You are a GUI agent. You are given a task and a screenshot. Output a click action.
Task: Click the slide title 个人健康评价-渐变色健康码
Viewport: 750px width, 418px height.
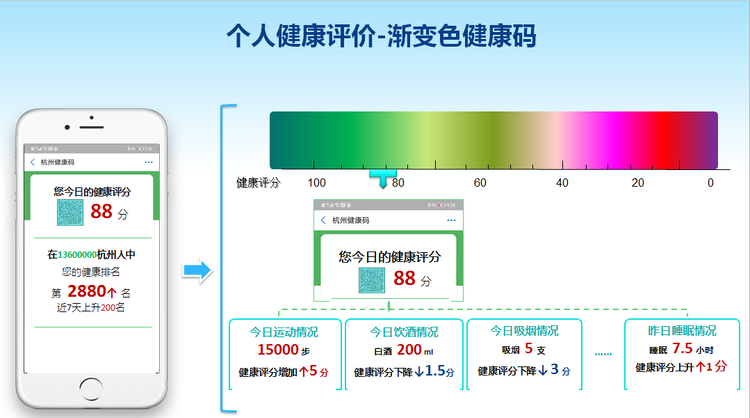click(x=381, y=35)
